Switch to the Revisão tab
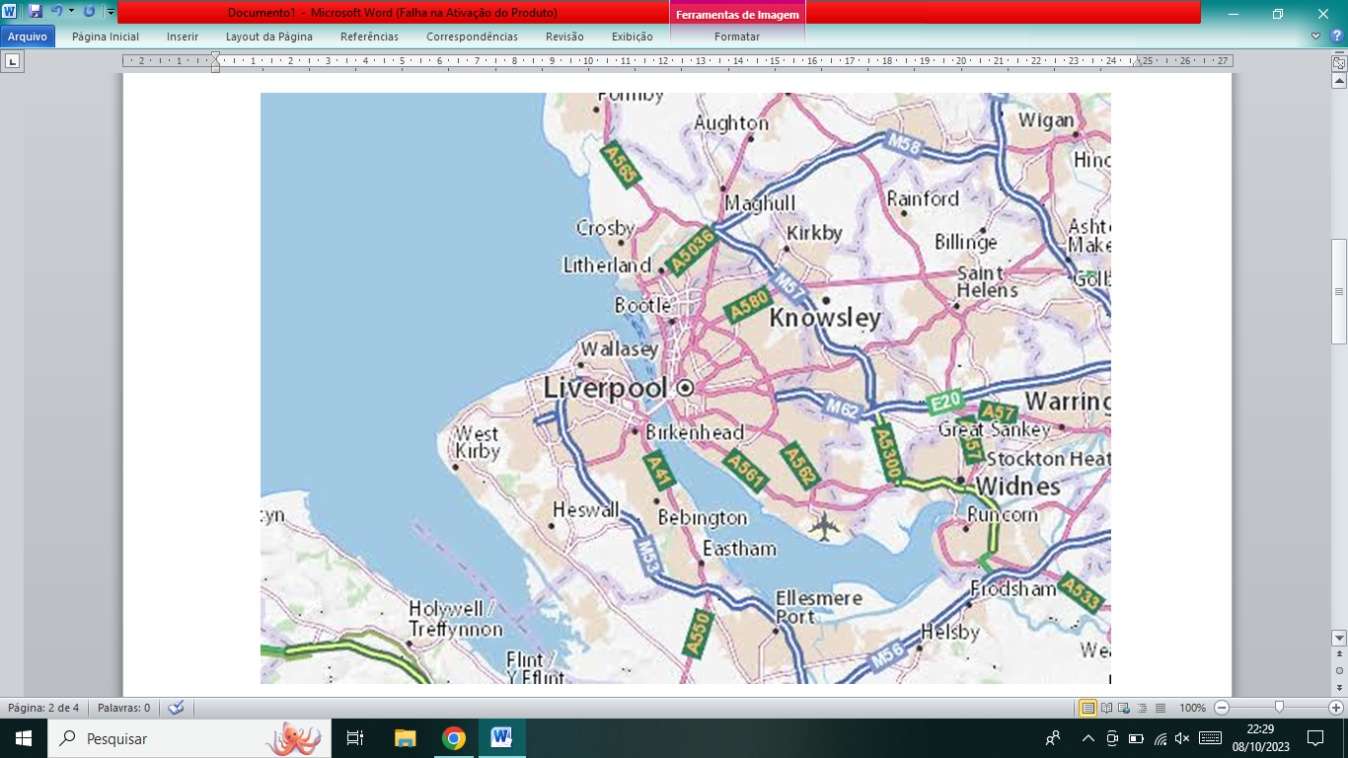This screenshot has height=758, width=1348. [564, 36]
